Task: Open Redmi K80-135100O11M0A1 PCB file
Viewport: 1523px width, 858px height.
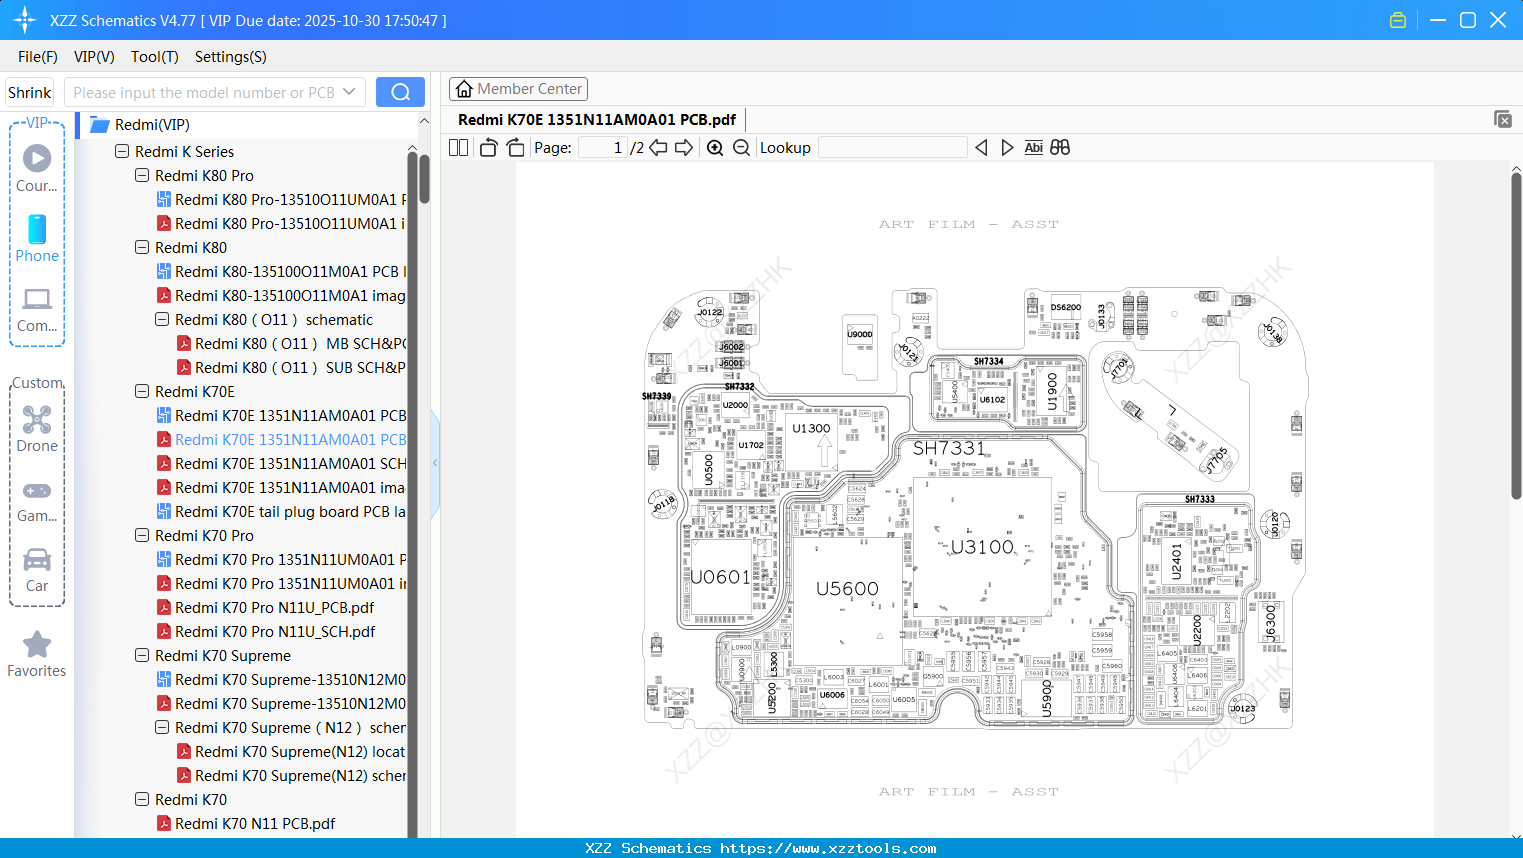Action: [282, 271]
